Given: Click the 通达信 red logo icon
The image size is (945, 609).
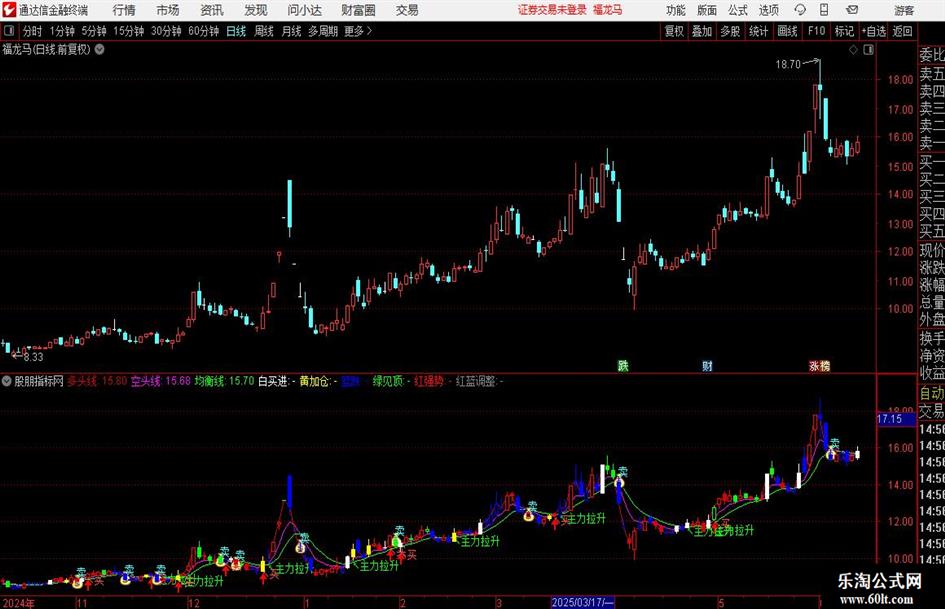Looking at the screenshot, I should click(x=9, y=10).
